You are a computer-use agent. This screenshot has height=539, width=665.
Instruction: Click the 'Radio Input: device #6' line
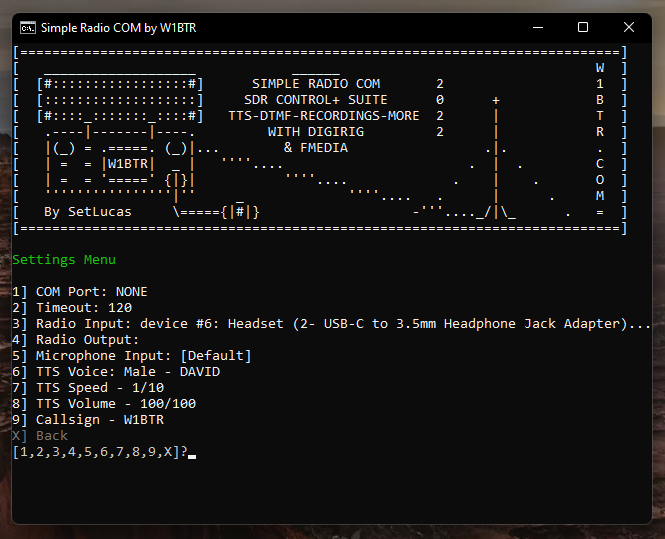point(331,324)
